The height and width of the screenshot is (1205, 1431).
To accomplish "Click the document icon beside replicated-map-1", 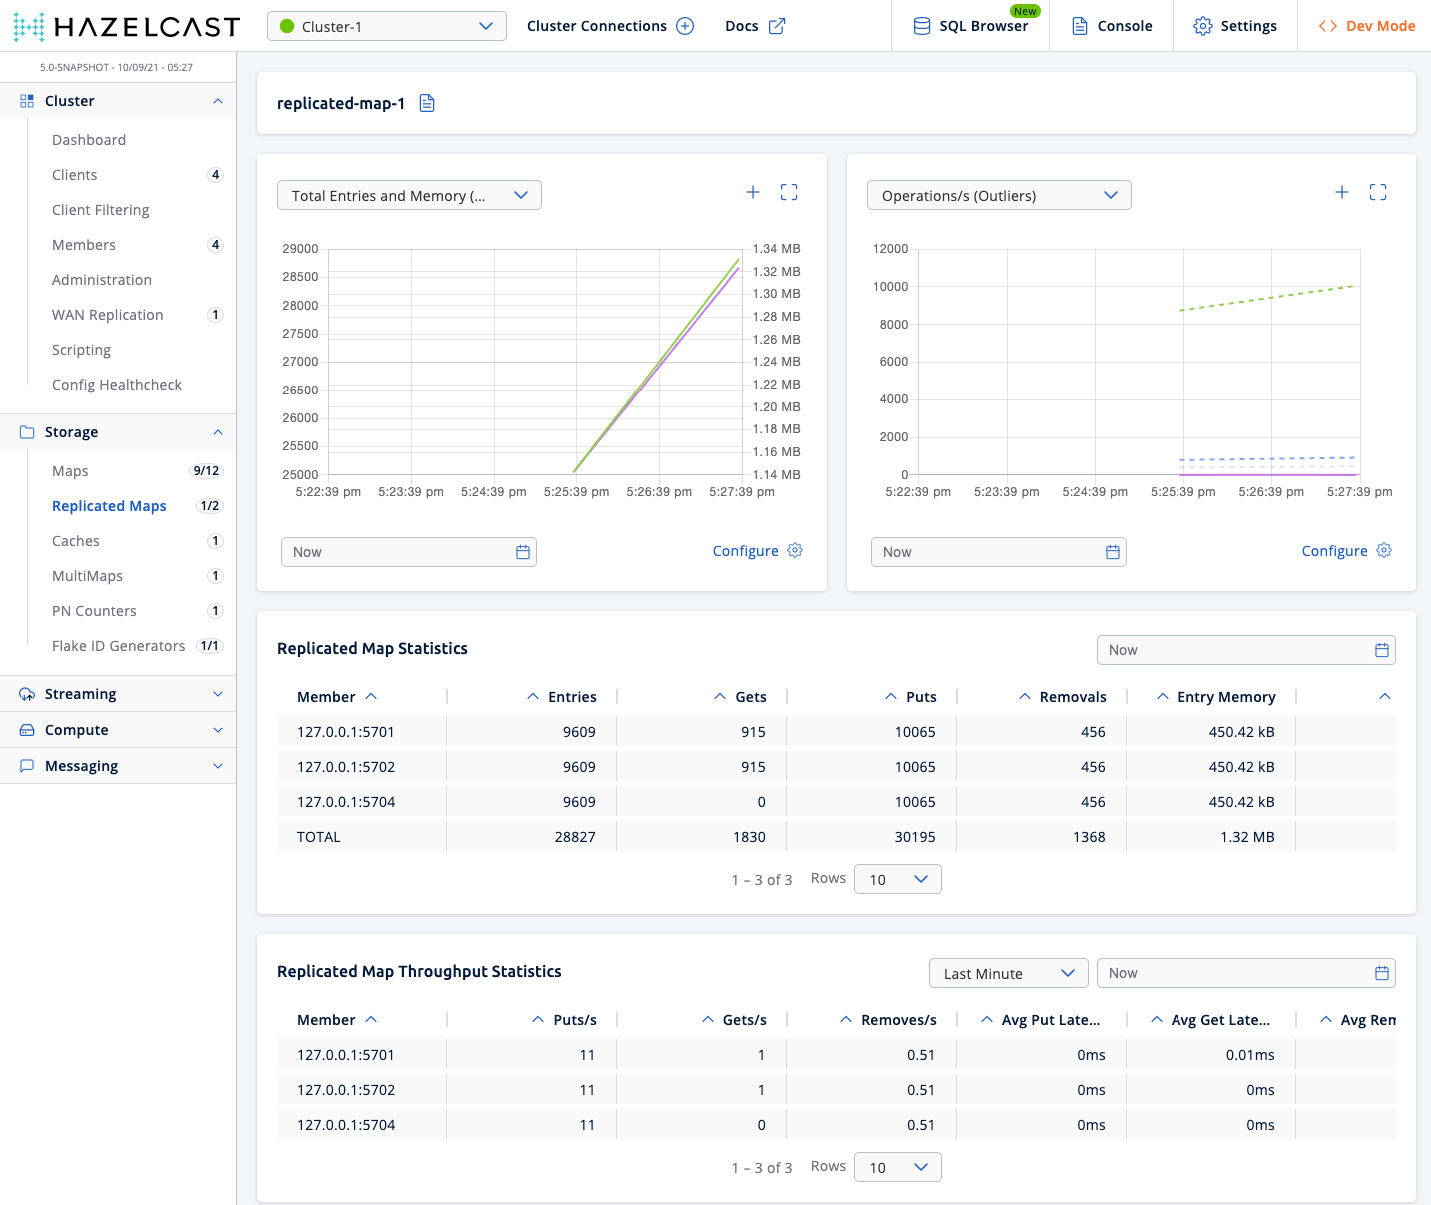I will tap(427, 103).
